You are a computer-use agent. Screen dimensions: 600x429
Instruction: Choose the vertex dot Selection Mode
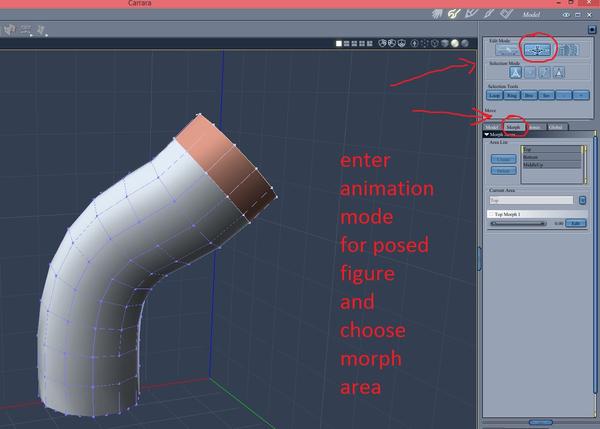tap(530, 72)
